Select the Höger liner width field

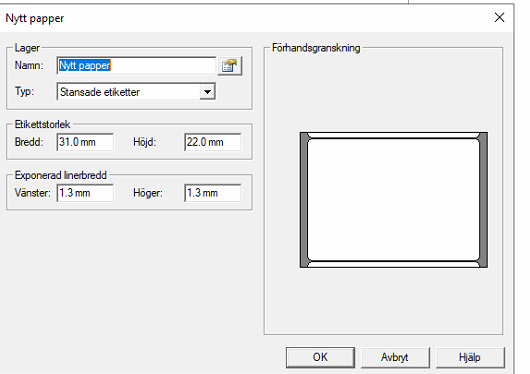213,193
